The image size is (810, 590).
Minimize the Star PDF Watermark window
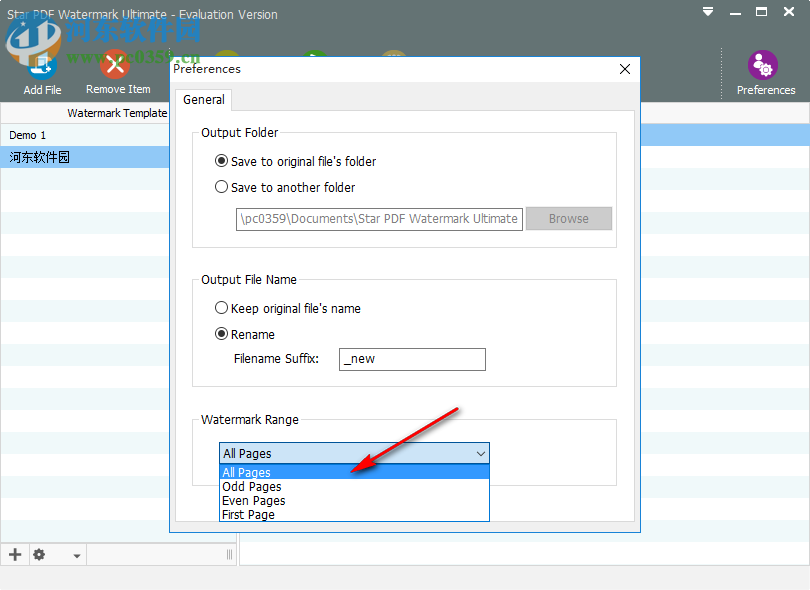pos(735,12)
